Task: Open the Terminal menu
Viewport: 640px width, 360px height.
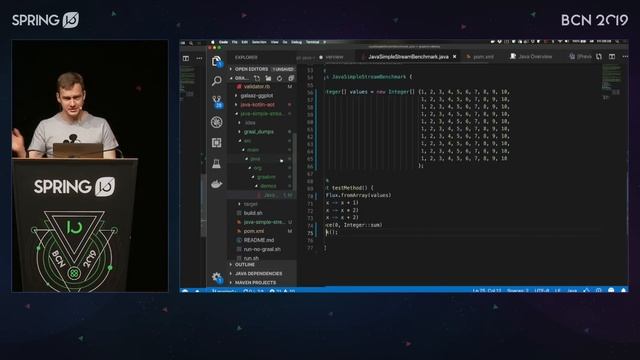Action: pos(313,42)
